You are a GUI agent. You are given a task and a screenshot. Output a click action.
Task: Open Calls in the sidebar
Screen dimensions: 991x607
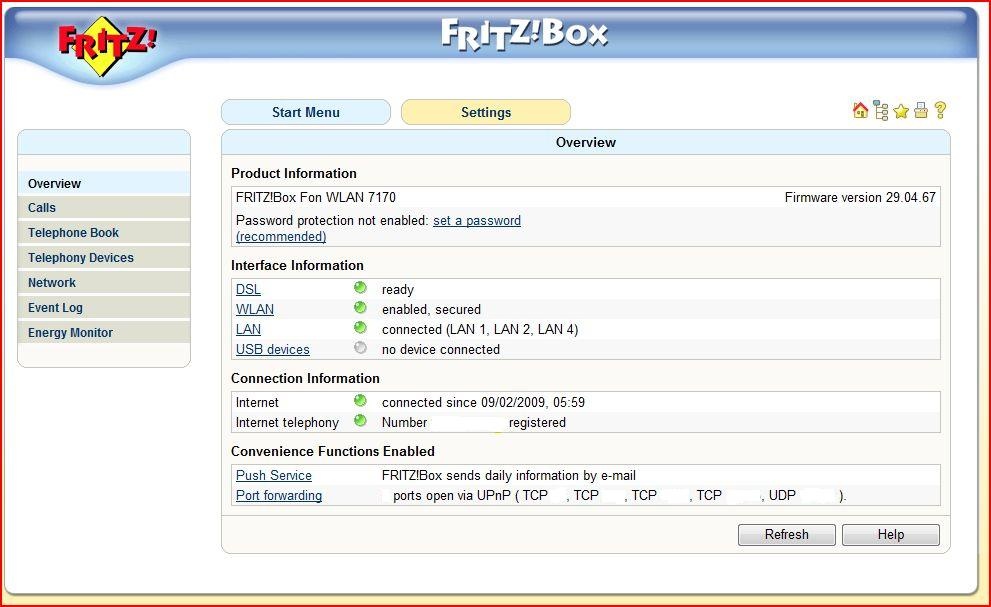click(x=104, y=207)
